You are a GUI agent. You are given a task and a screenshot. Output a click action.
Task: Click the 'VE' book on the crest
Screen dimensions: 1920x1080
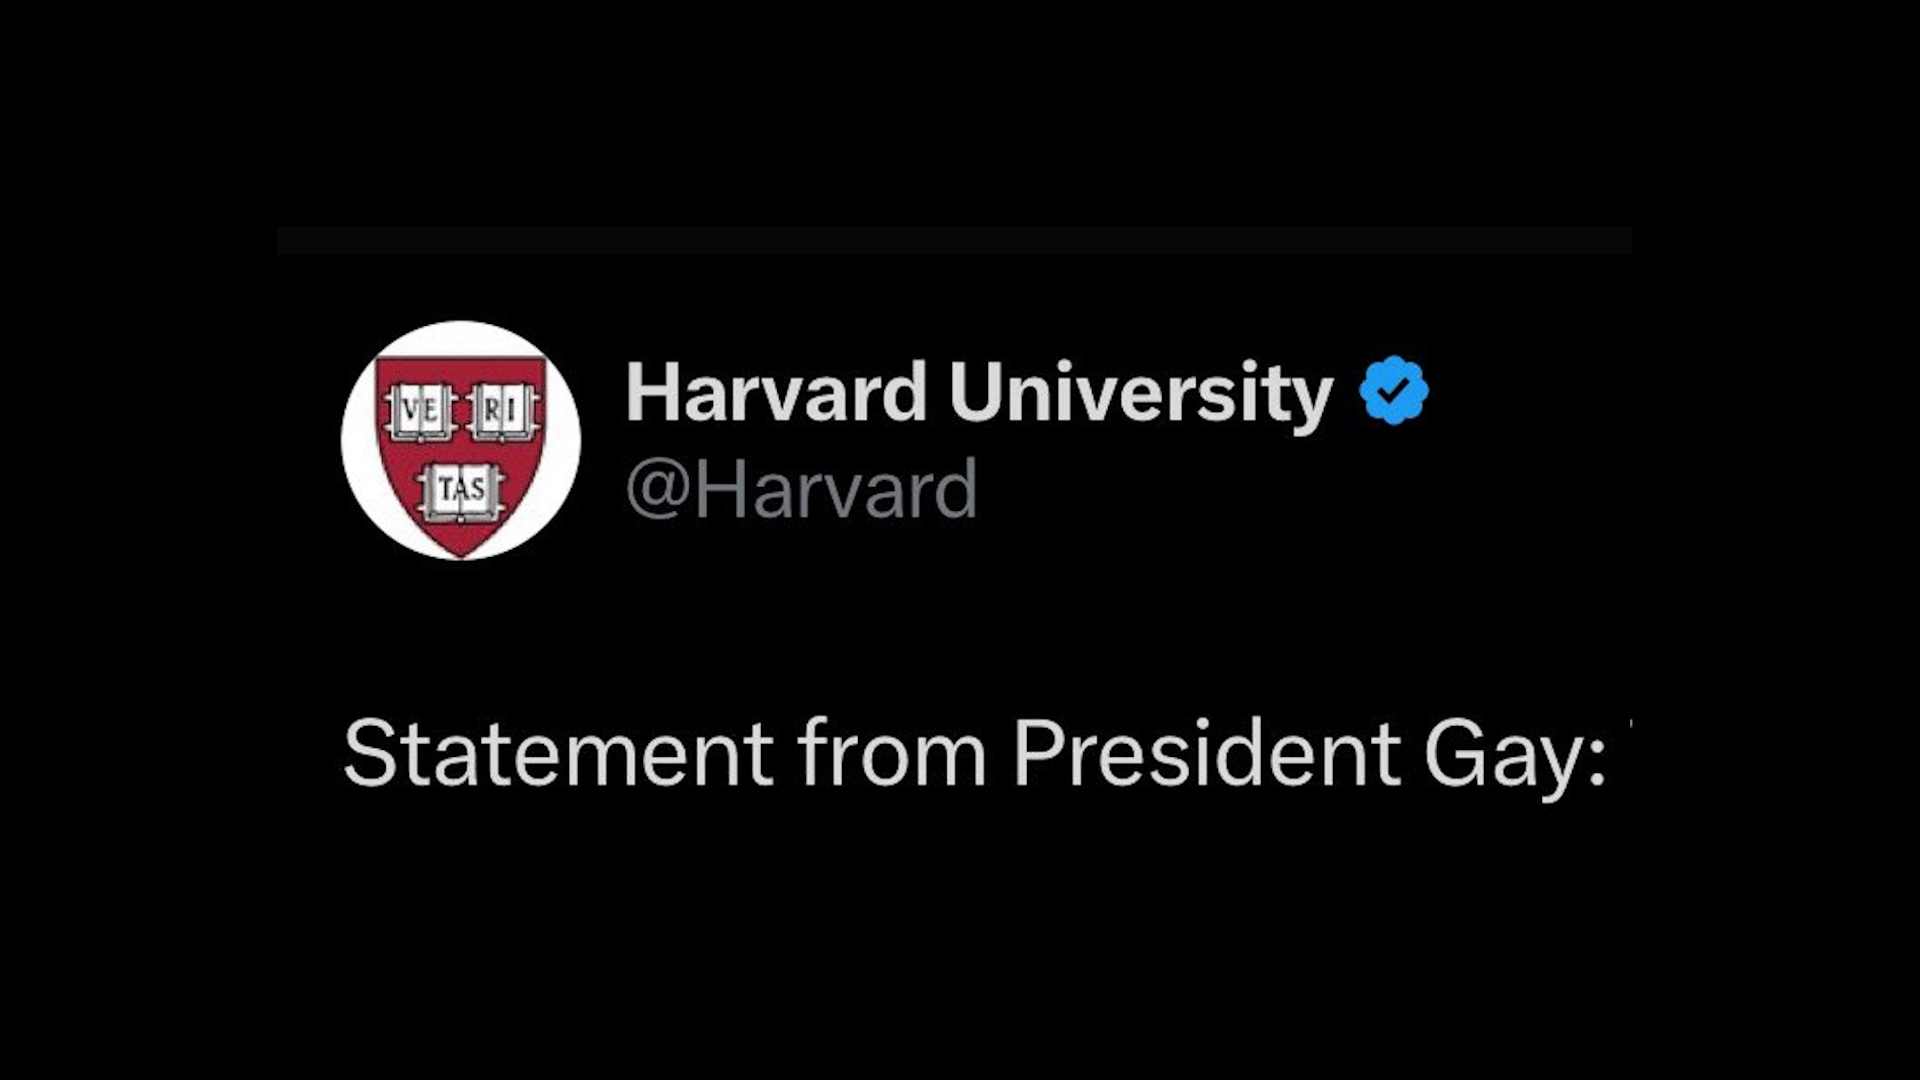(x=420, y=411)
